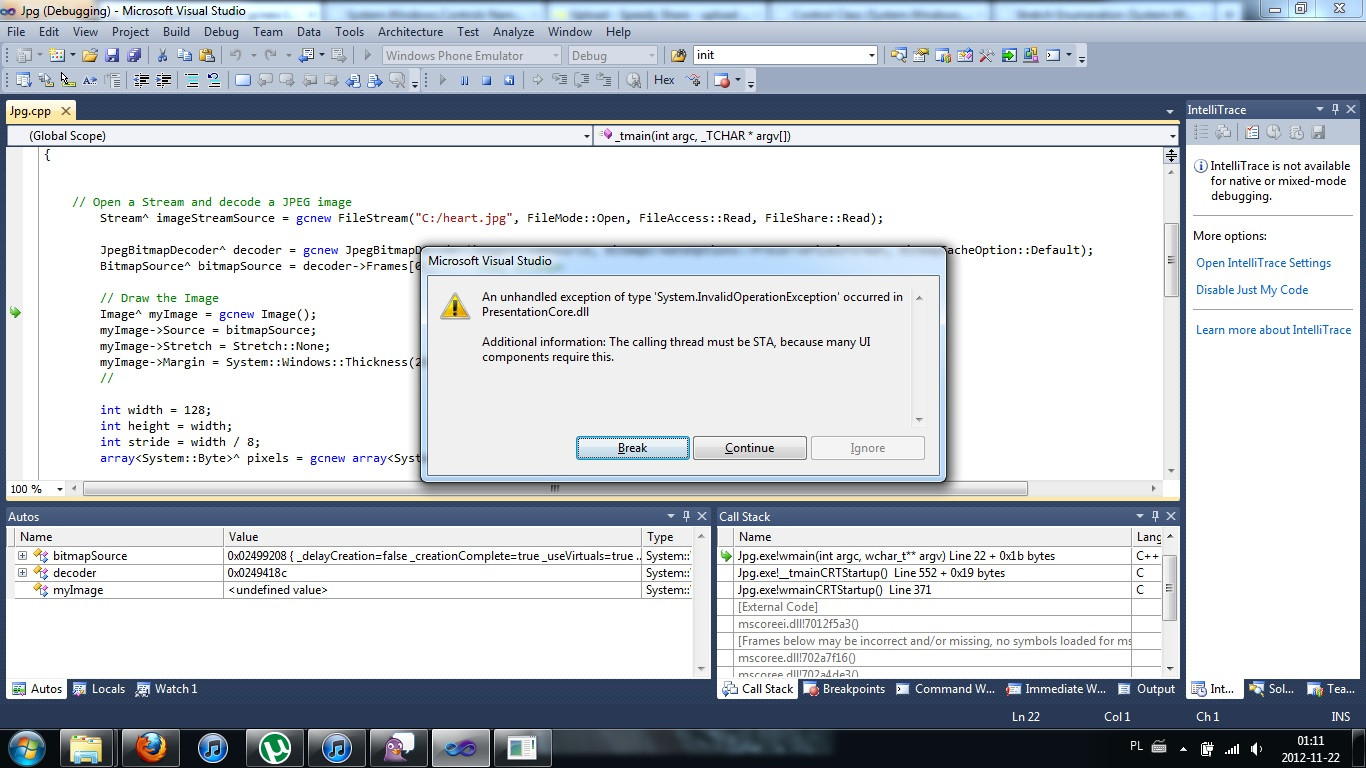Image resolution: width=1366 pixels, height=768 pixels.
Task: Undo the last edit
Action: tap(236, 55)
